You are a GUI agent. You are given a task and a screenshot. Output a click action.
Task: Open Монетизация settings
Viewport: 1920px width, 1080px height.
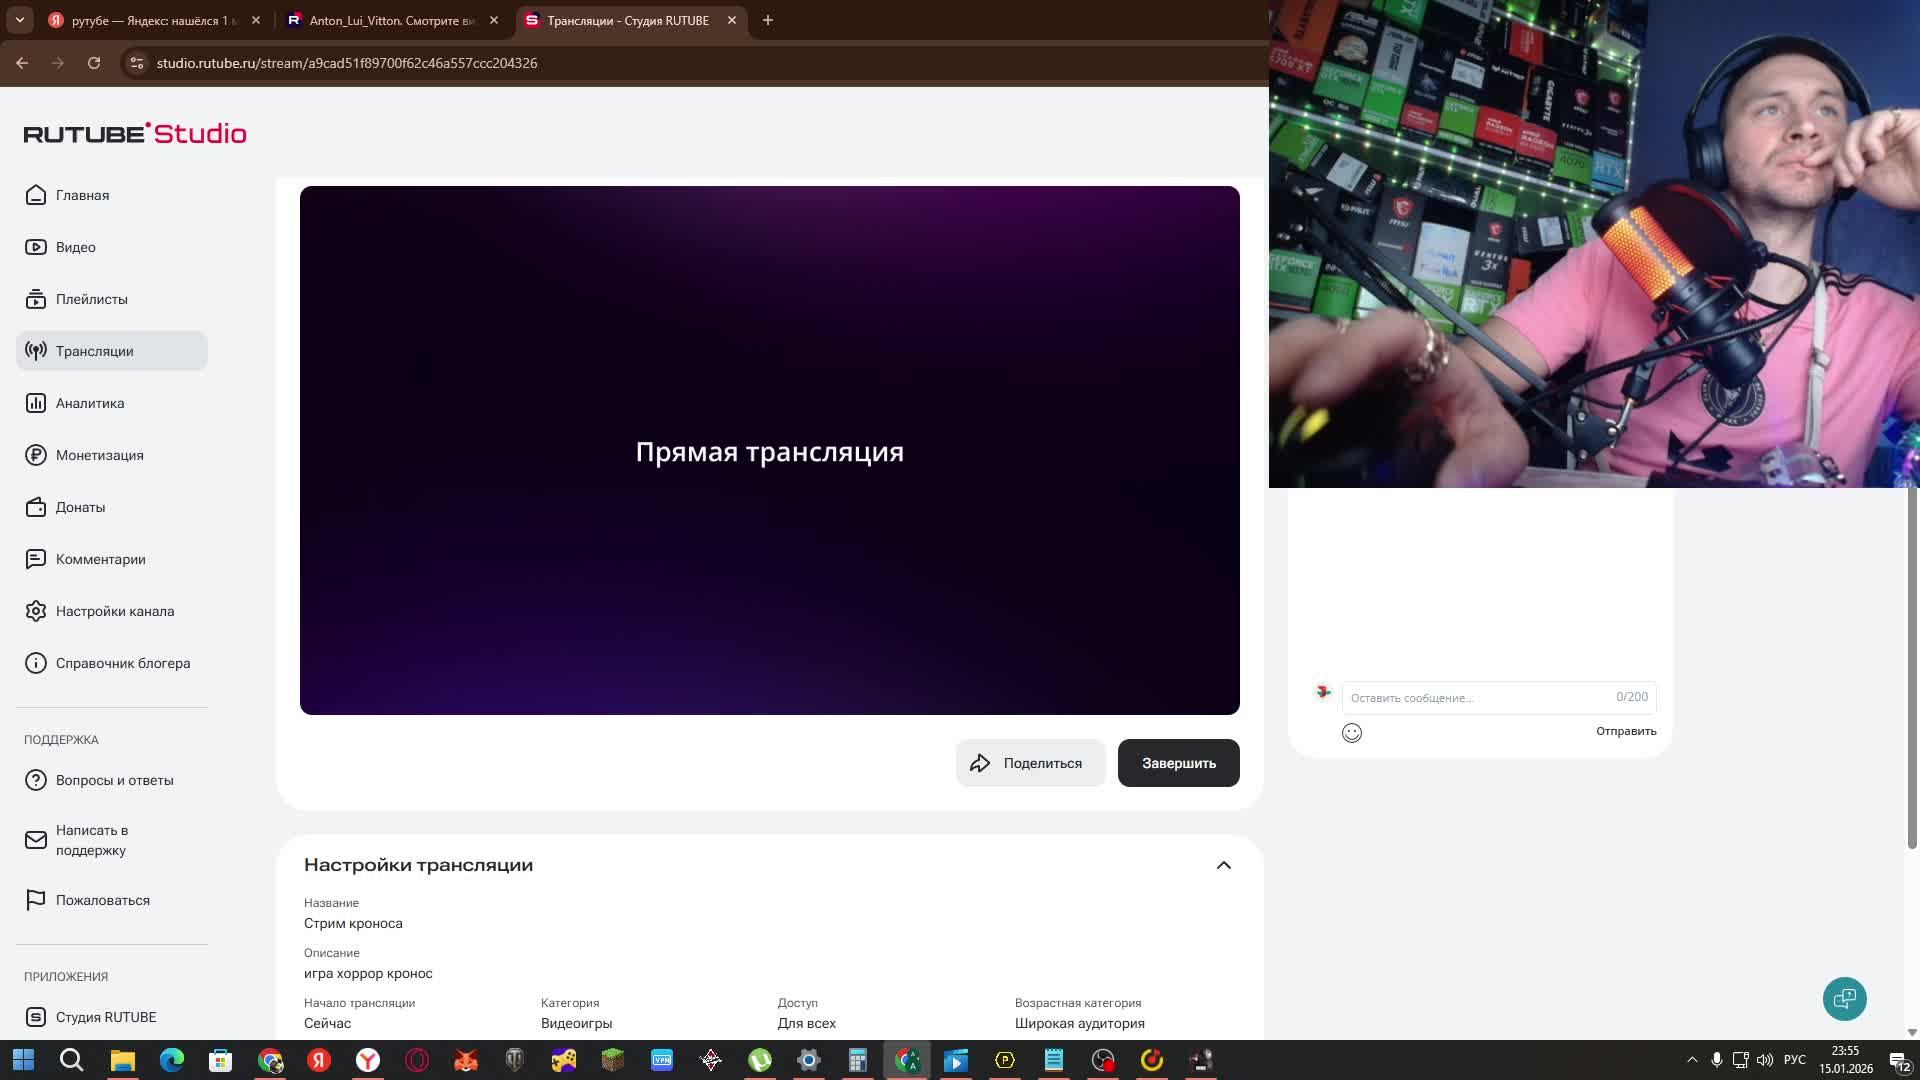pos(100,455)
